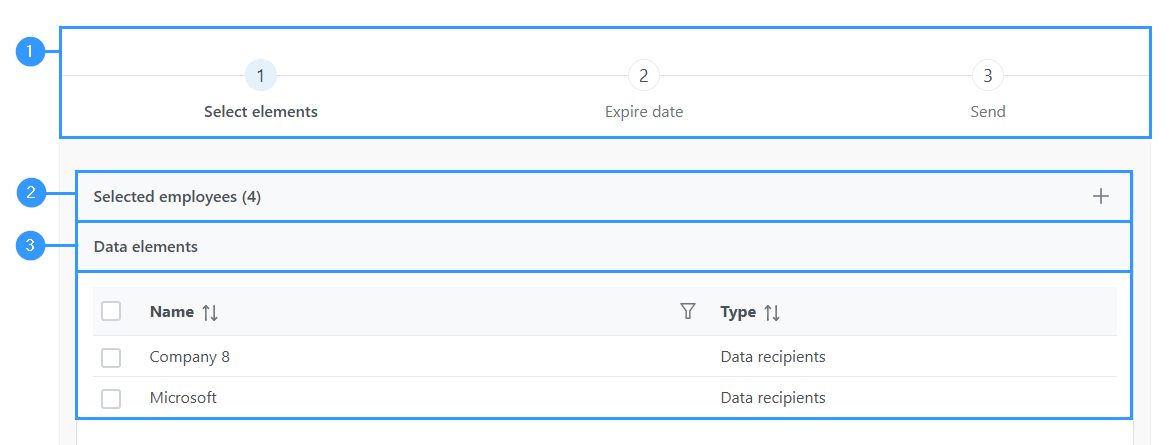Check the Company 8 row checkbox
Image resolution: width=1176 pixels, height=445 pixels.
point(111,357)
